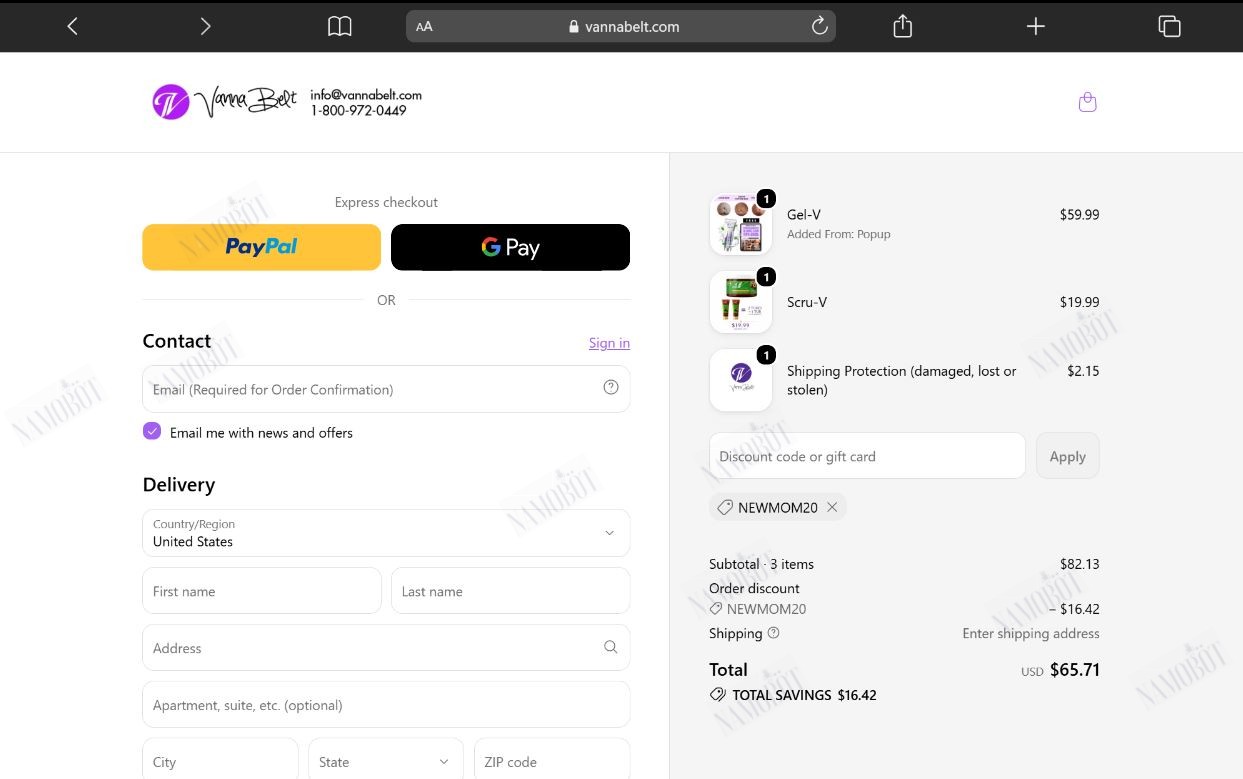Click the Sign in link
Screen dimensions: 1243x779
pyautogui.click(x=609, y=343)
